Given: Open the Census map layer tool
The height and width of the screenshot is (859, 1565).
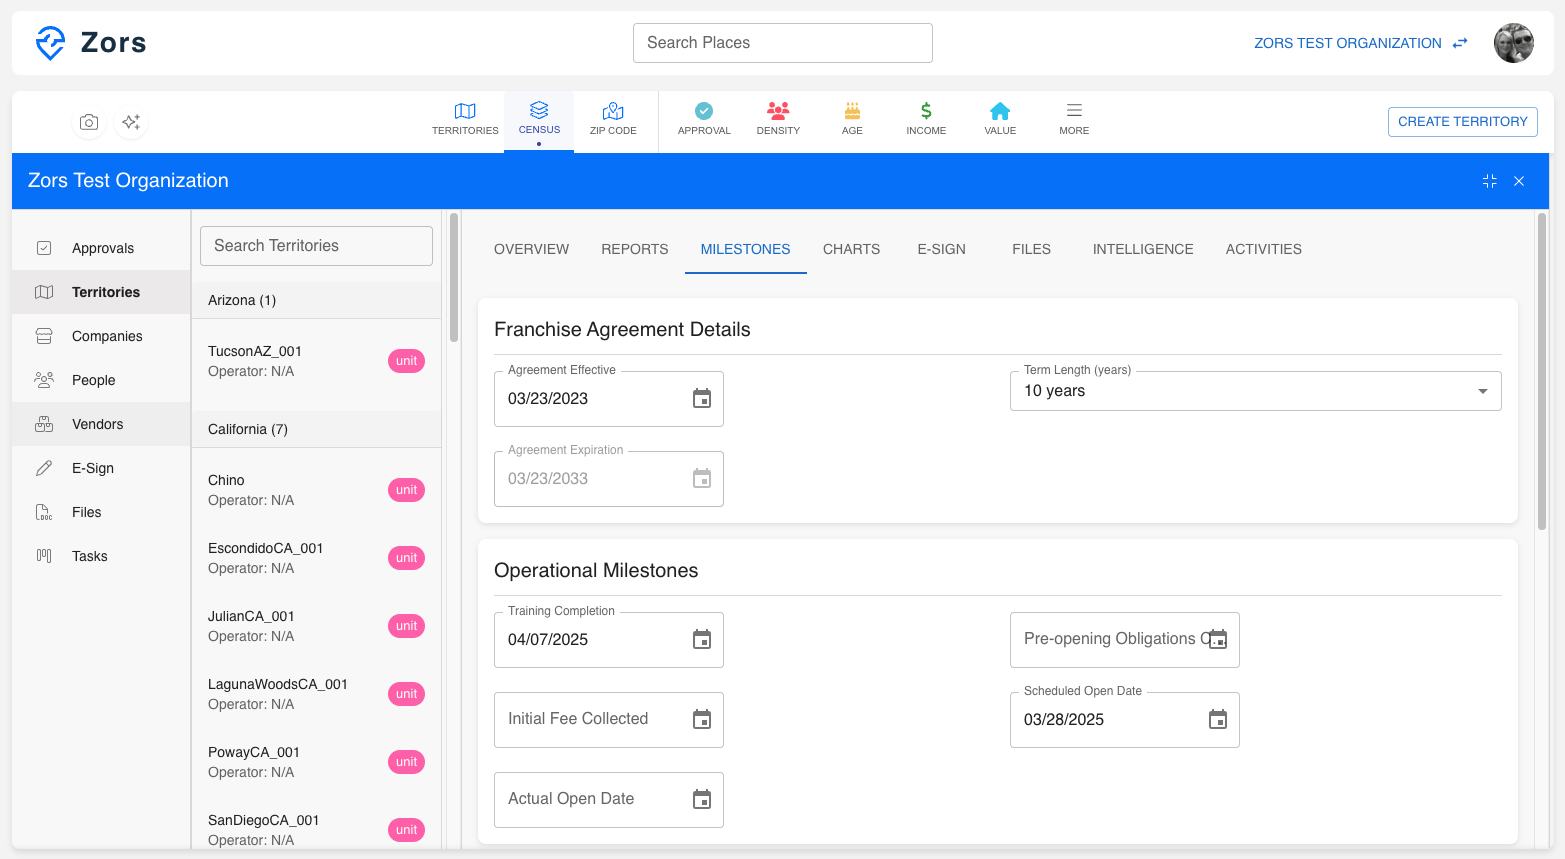Looking at the screenshot, I should pos(539,118).
